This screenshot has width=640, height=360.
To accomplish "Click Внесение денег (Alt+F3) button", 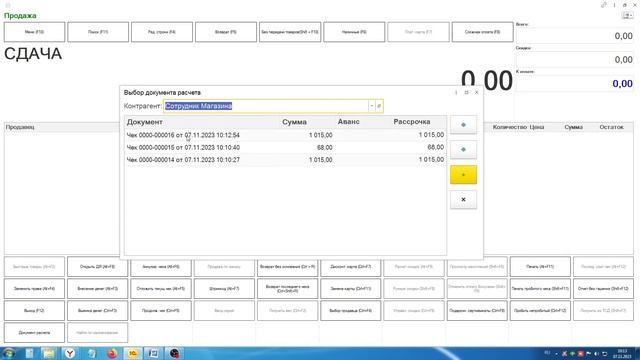I will [98, 289].
